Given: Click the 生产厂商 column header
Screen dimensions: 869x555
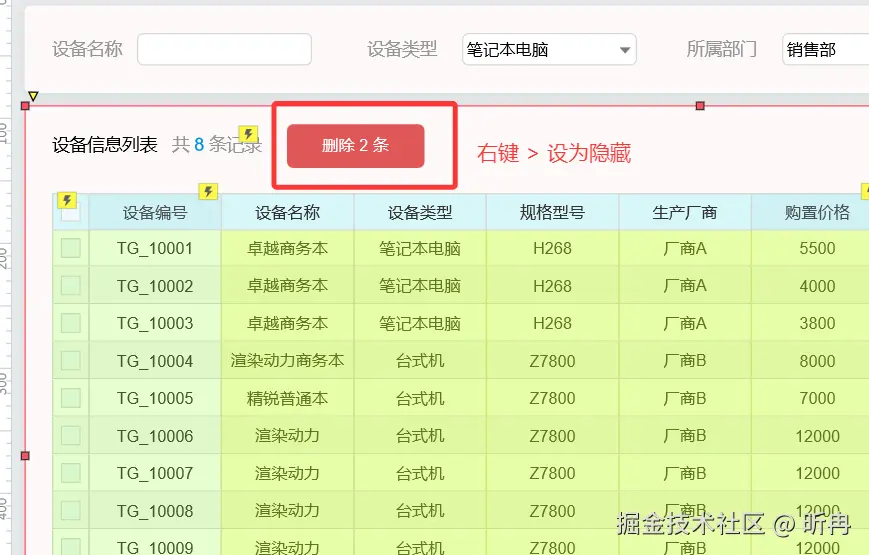Looking at the screenshot, I should 685,212.
